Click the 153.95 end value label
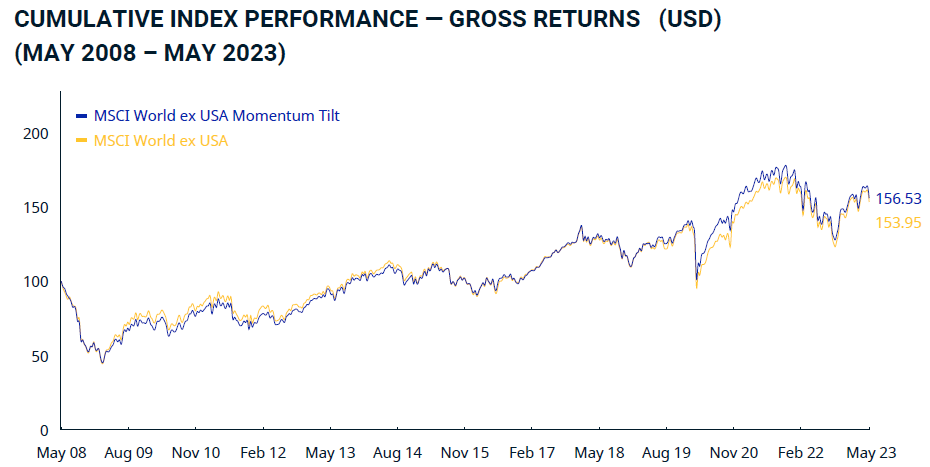This screenshot has height=467, width=930. click(897, 222)
